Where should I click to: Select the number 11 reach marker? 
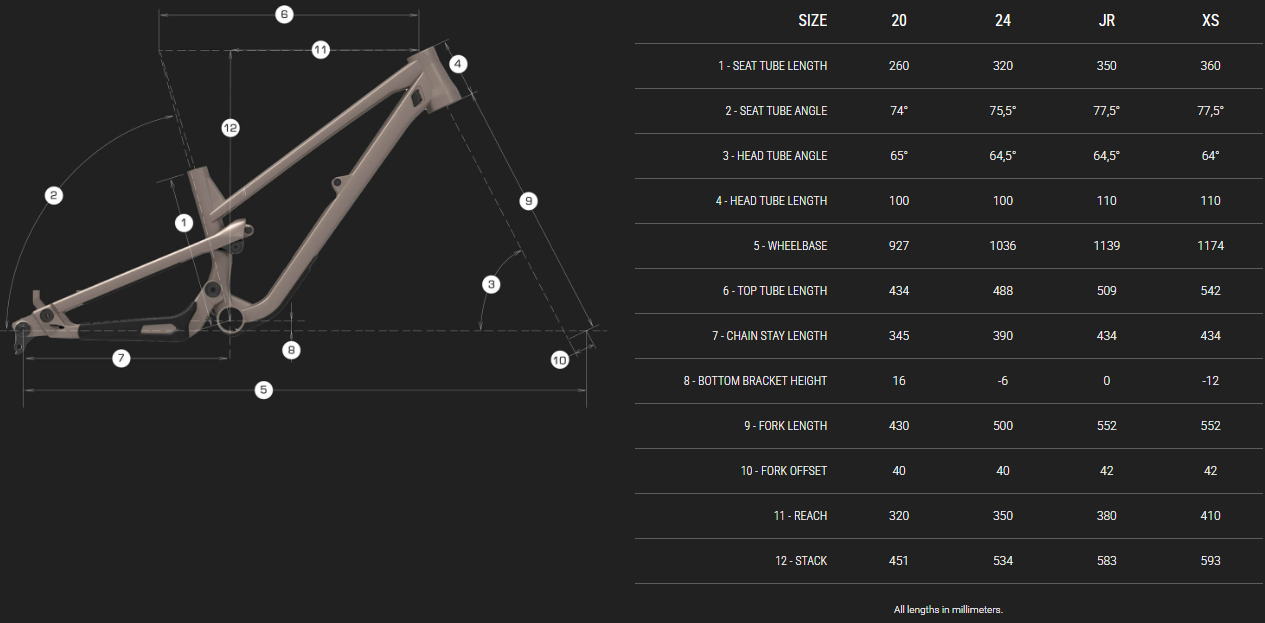coord(320,49)
